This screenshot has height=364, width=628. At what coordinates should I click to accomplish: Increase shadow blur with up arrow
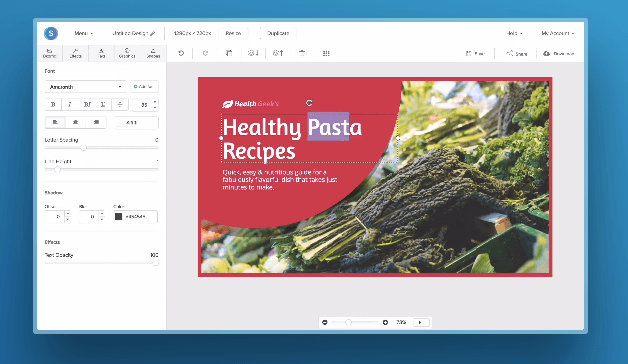[x=102, y=214]
